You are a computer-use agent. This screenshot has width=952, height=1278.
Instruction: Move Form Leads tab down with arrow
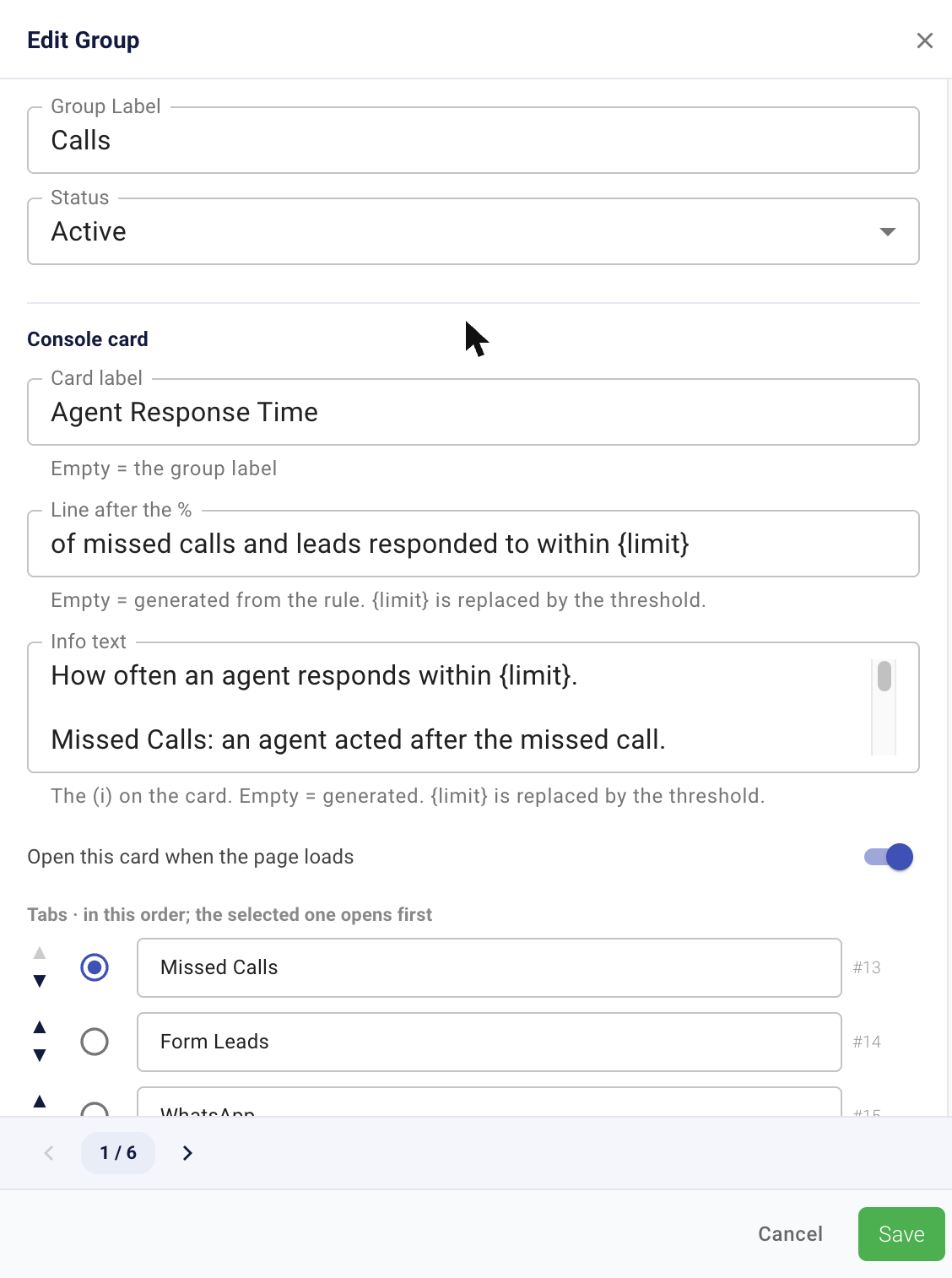pos(40,1056)
